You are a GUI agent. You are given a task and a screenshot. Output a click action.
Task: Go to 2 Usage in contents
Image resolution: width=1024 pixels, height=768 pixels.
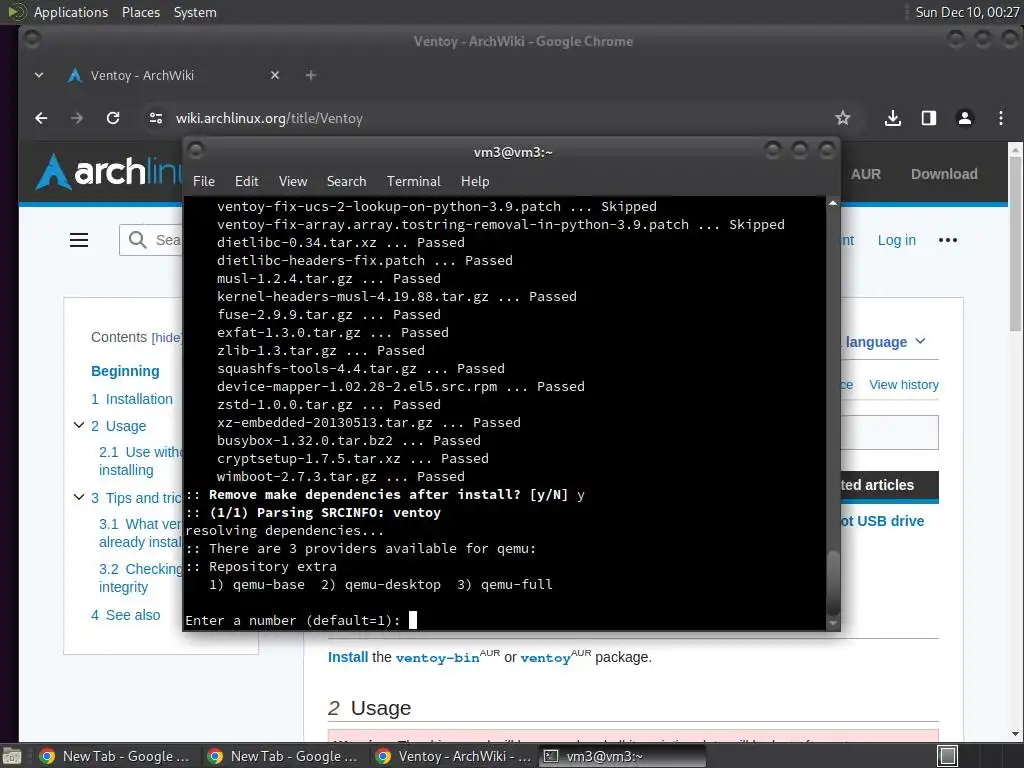(x=119, y=426)
